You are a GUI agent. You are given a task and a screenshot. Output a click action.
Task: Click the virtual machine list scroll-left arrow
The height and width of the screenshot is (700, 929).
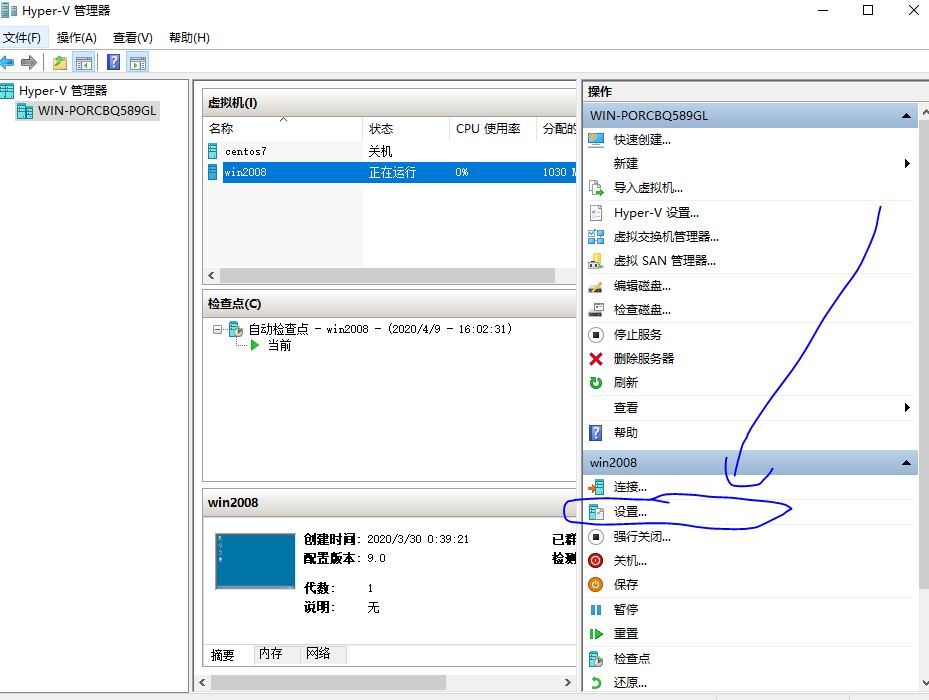212,276
